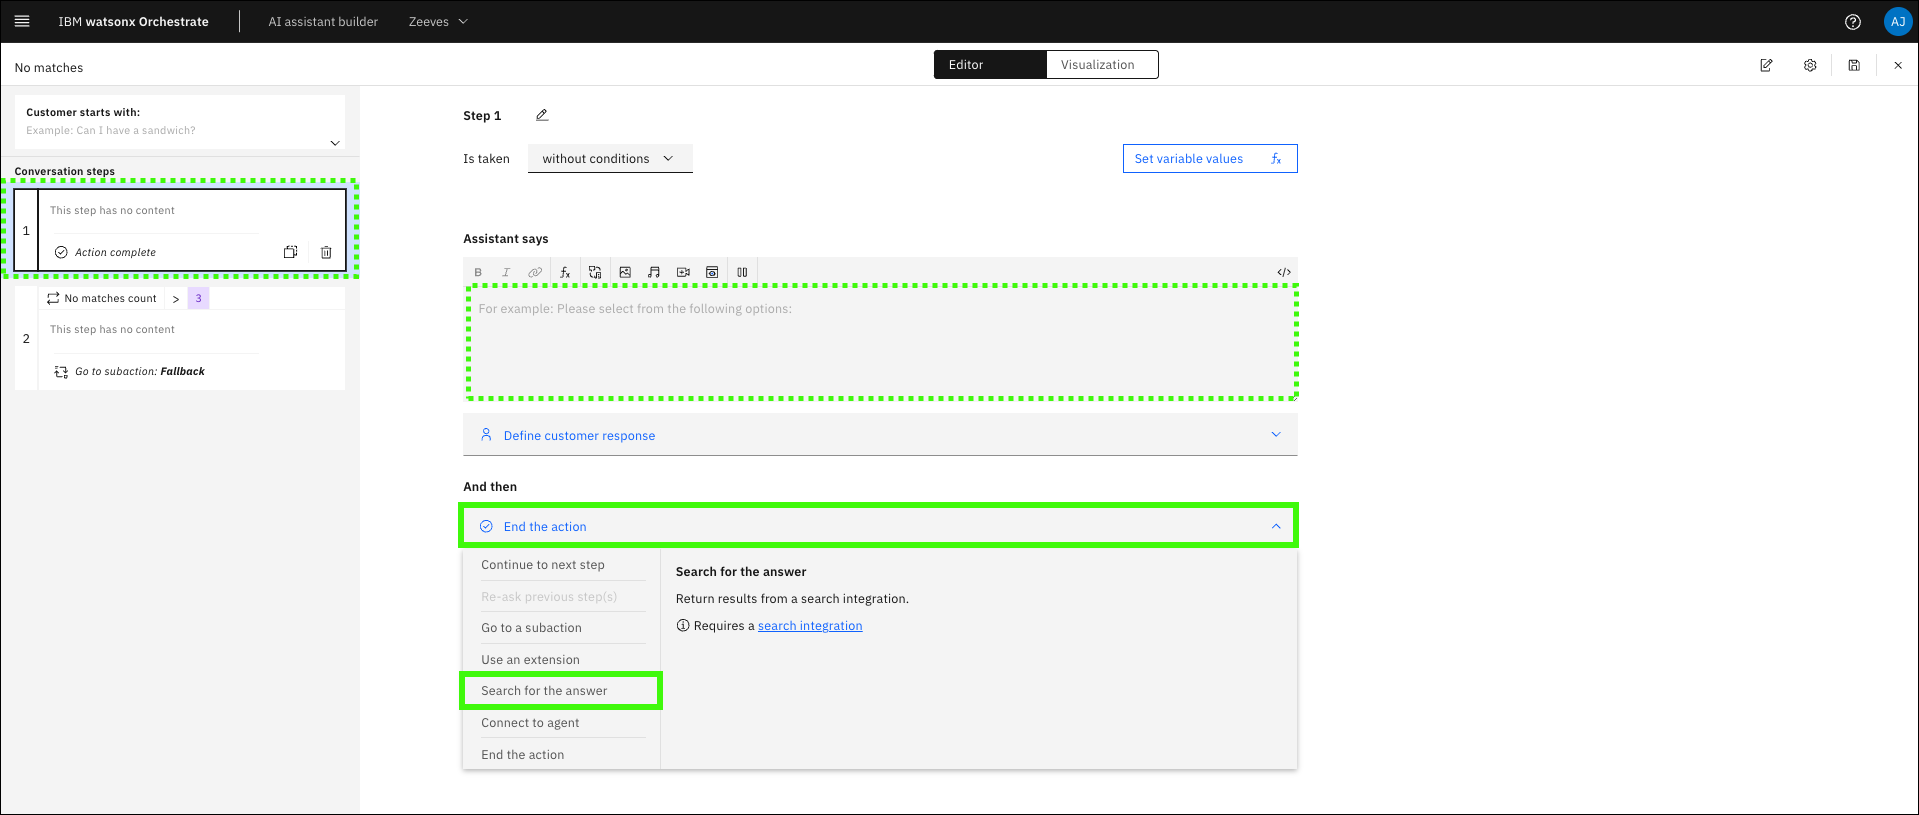The image size is (1919, 815).
Task: Follow the 'search integration' link
Action: (x=810, y=626)
